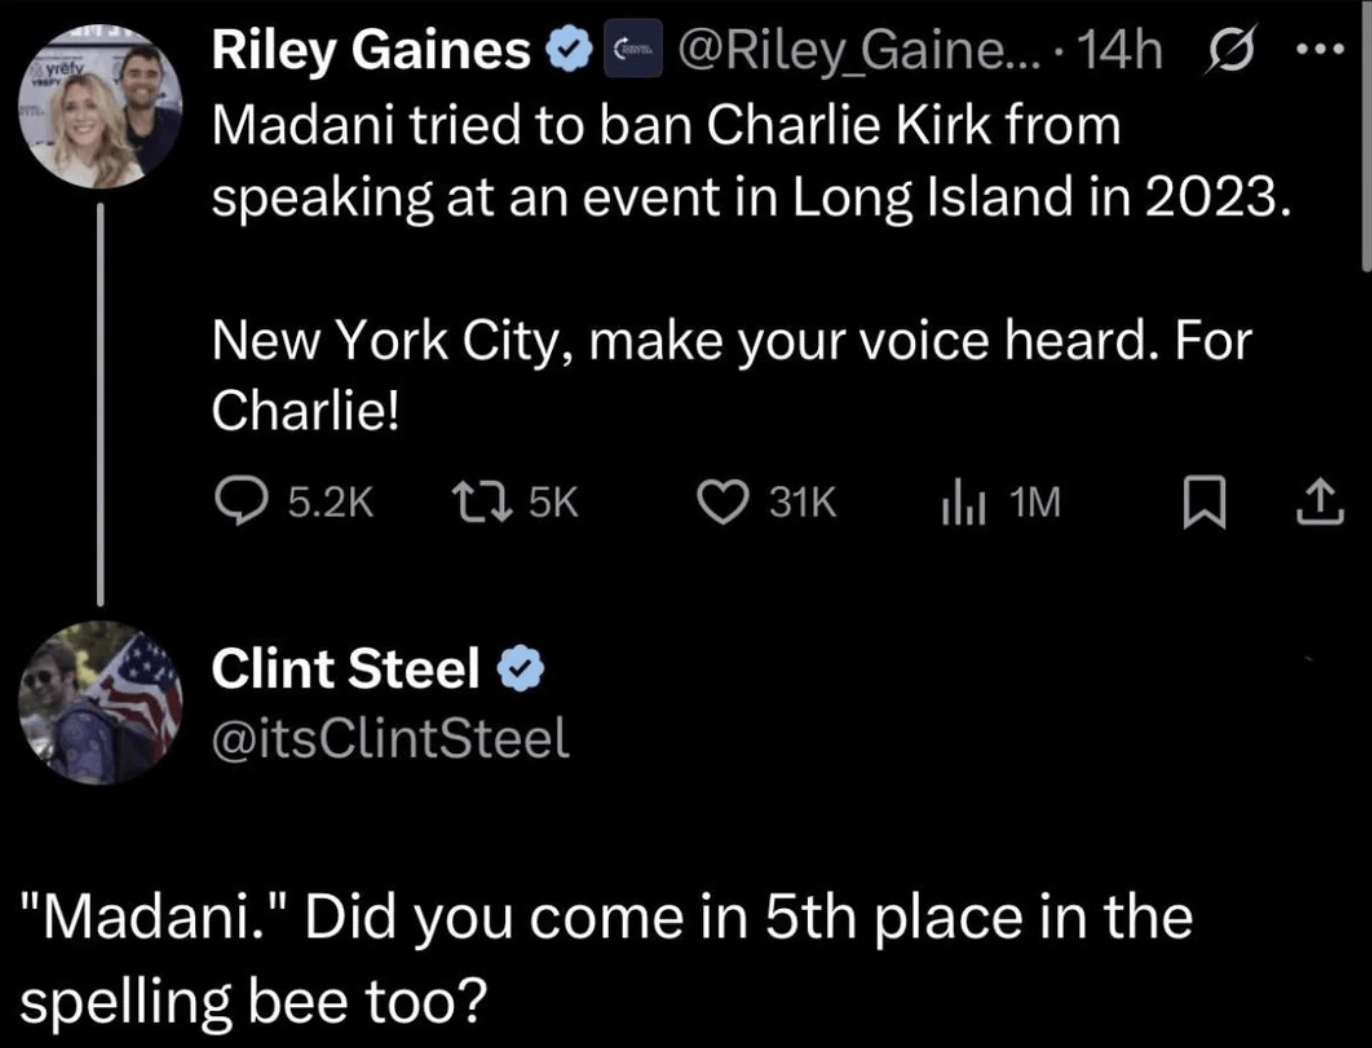This screenshot has height=1048, width=1372.
Task: Share the Riley Gaines post
Action: [x=1319, y=502]
